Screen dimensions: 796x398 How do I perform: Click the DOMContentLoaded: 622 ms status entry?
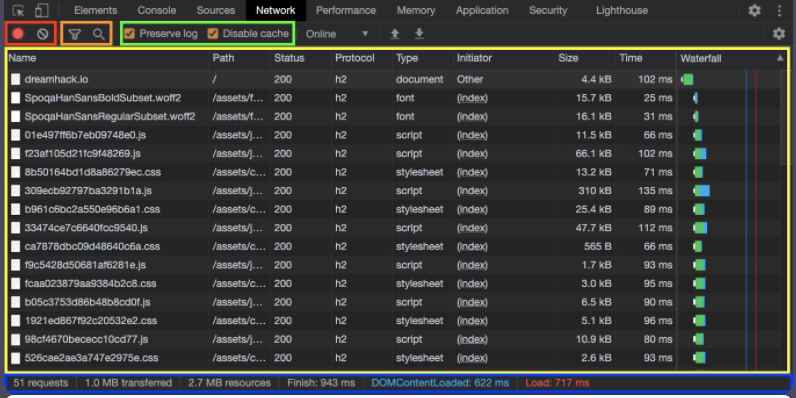pyautogui.click(x=440, y=383)
